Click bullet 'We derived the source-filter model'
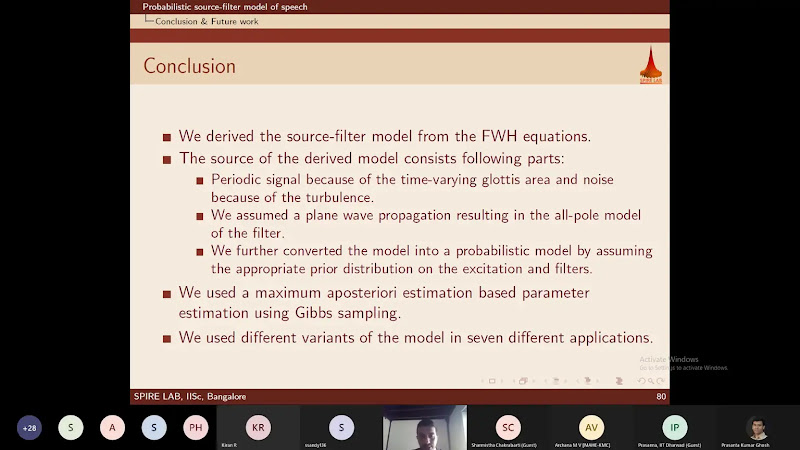Image resolution: width=800 pixels, height=450 pixels. pyautogui.click(x=385, y=136)
